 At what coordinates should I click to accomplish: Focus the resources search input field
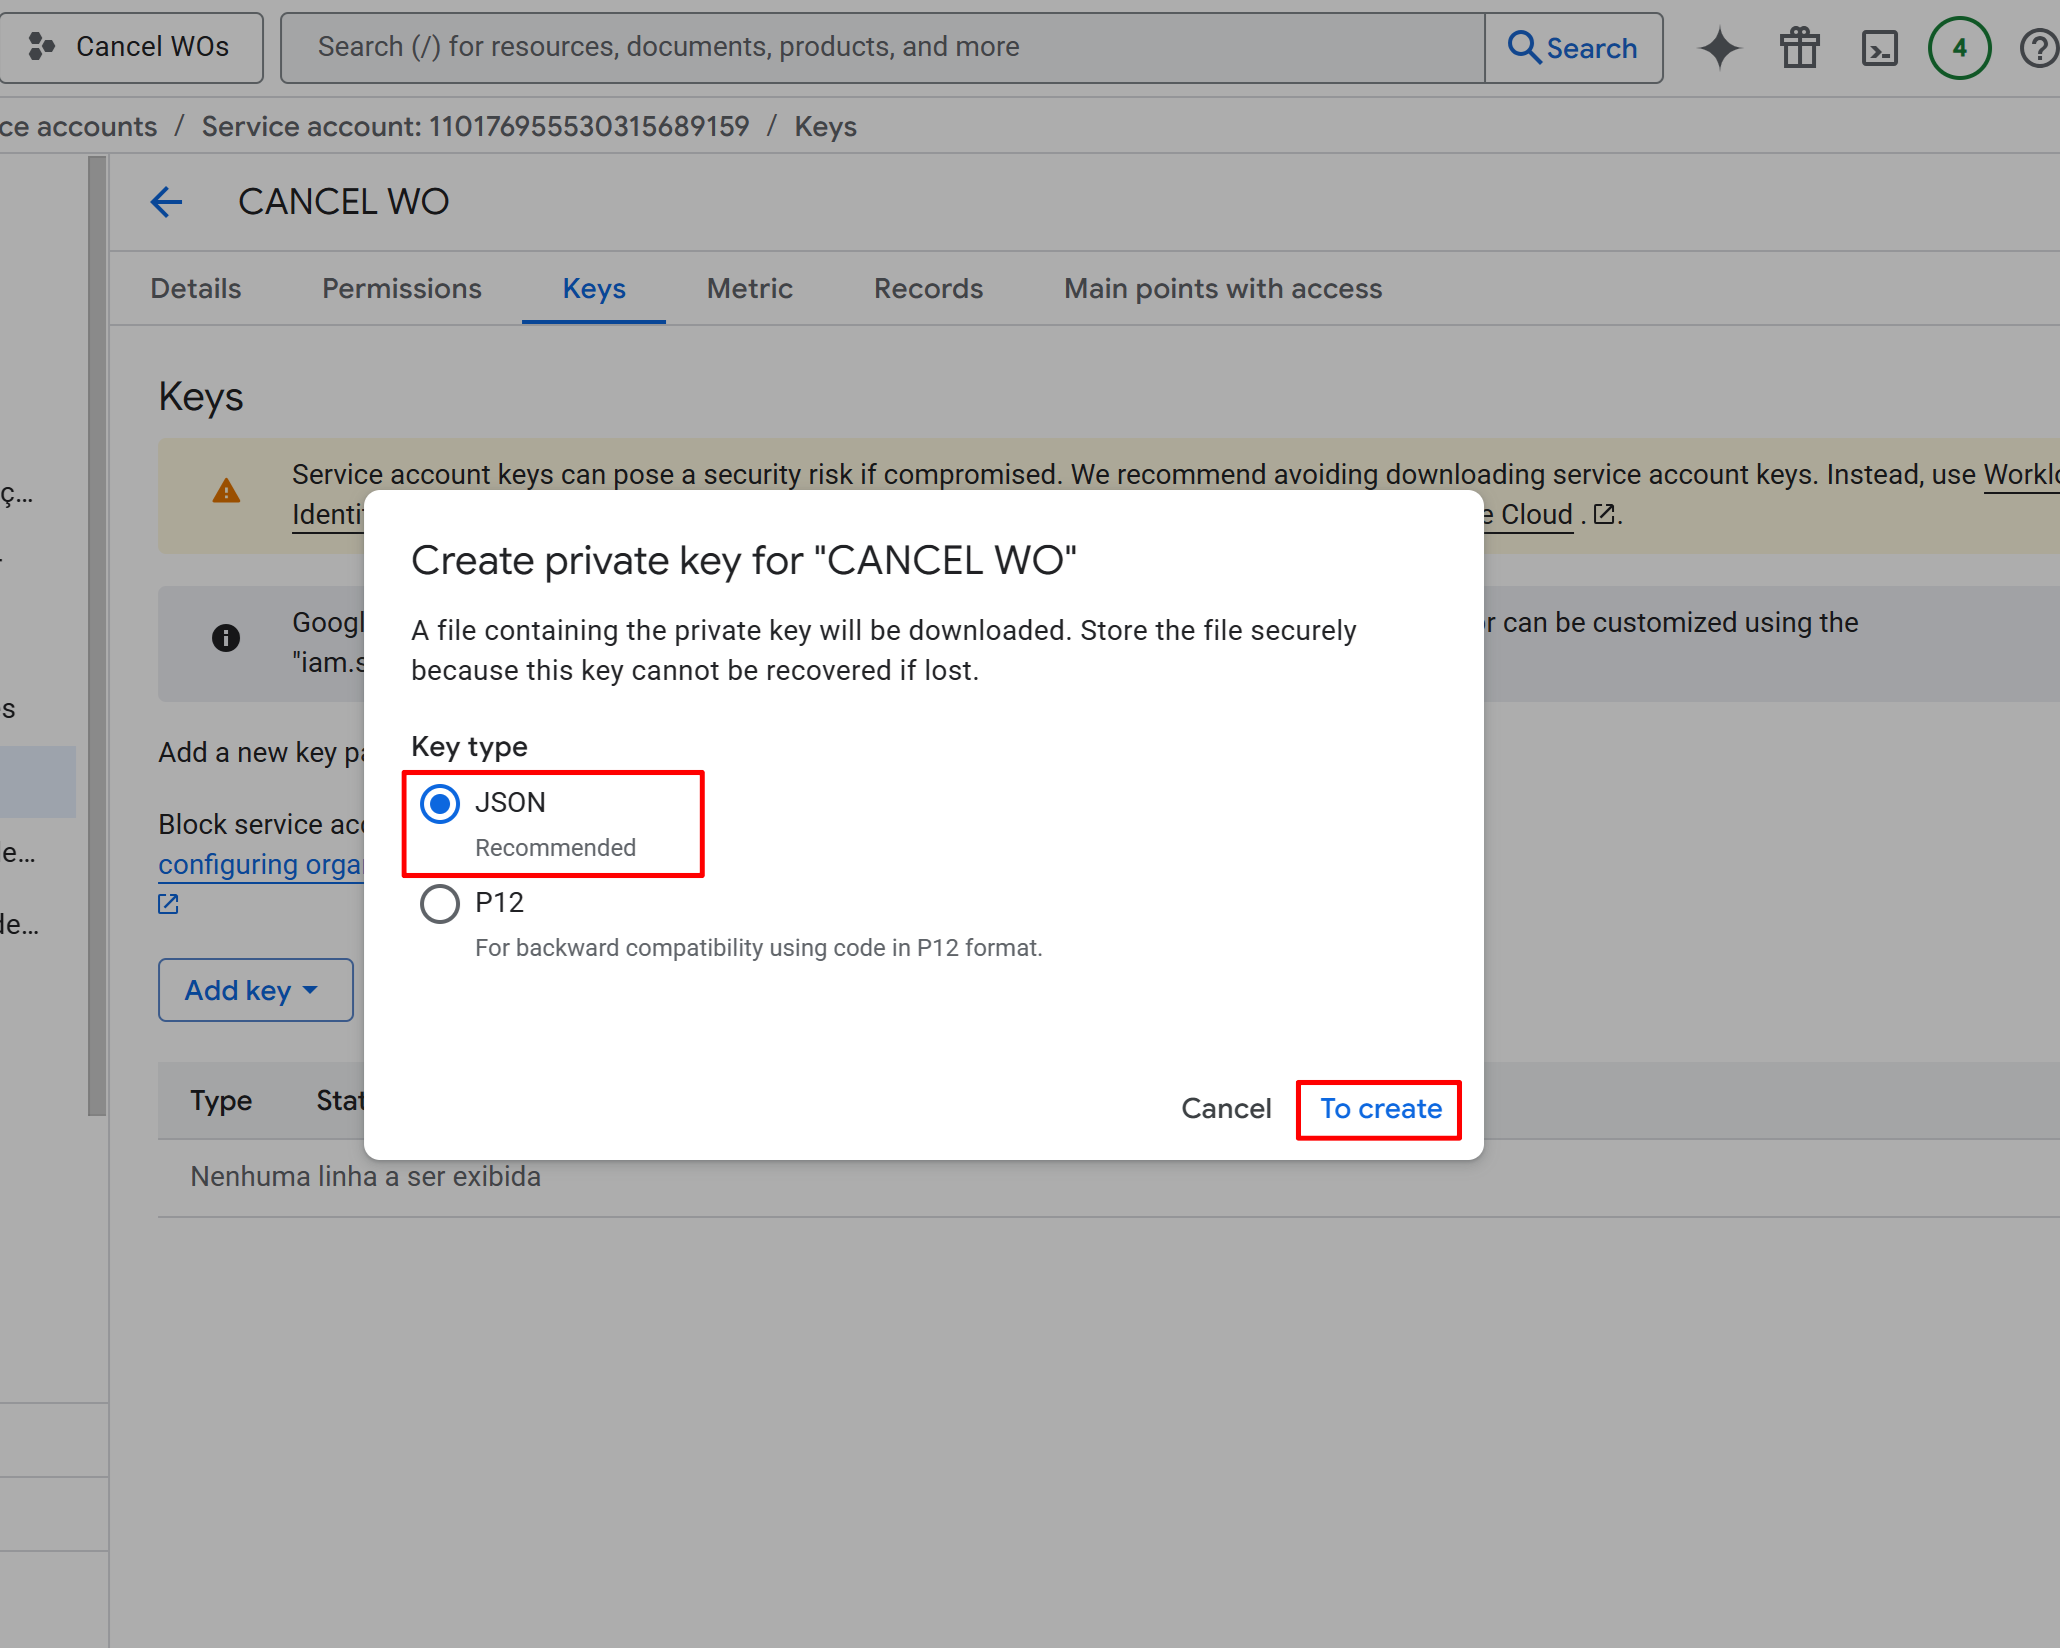coord(880,47)
